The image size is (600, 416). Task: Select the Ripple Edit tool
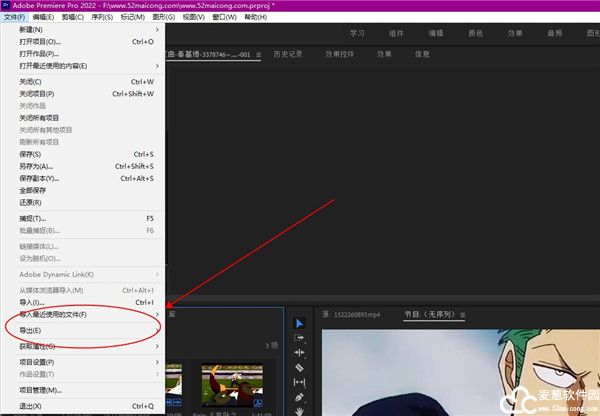[x=299, y=353]
